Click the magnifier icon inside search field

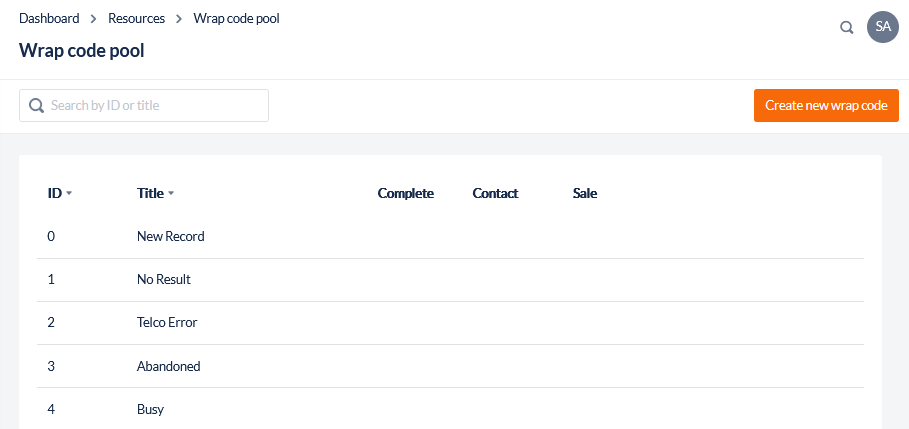[37, 106]
